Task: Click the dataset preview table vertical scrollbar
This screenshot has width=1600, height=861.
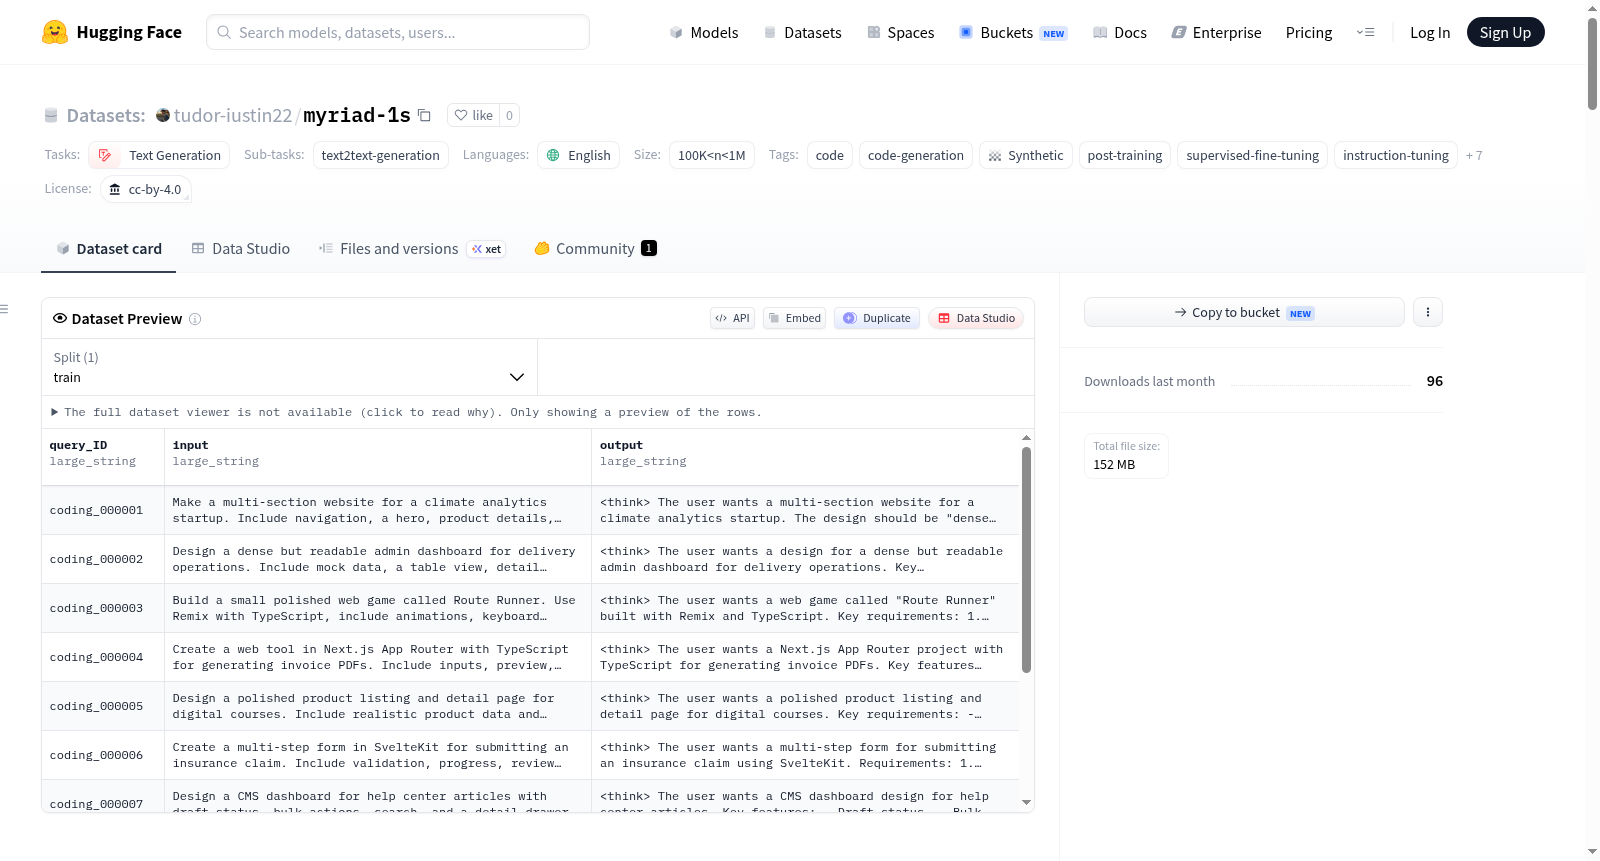Action: (1026, 560)
